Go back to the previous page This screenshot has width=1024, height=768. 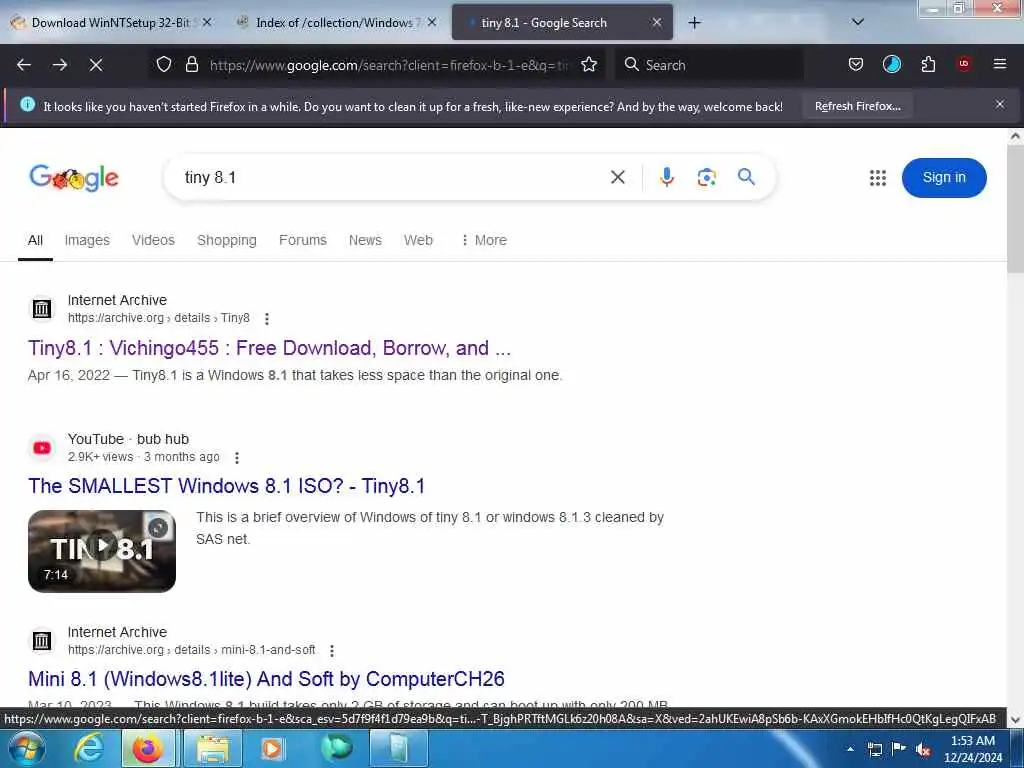24,65
